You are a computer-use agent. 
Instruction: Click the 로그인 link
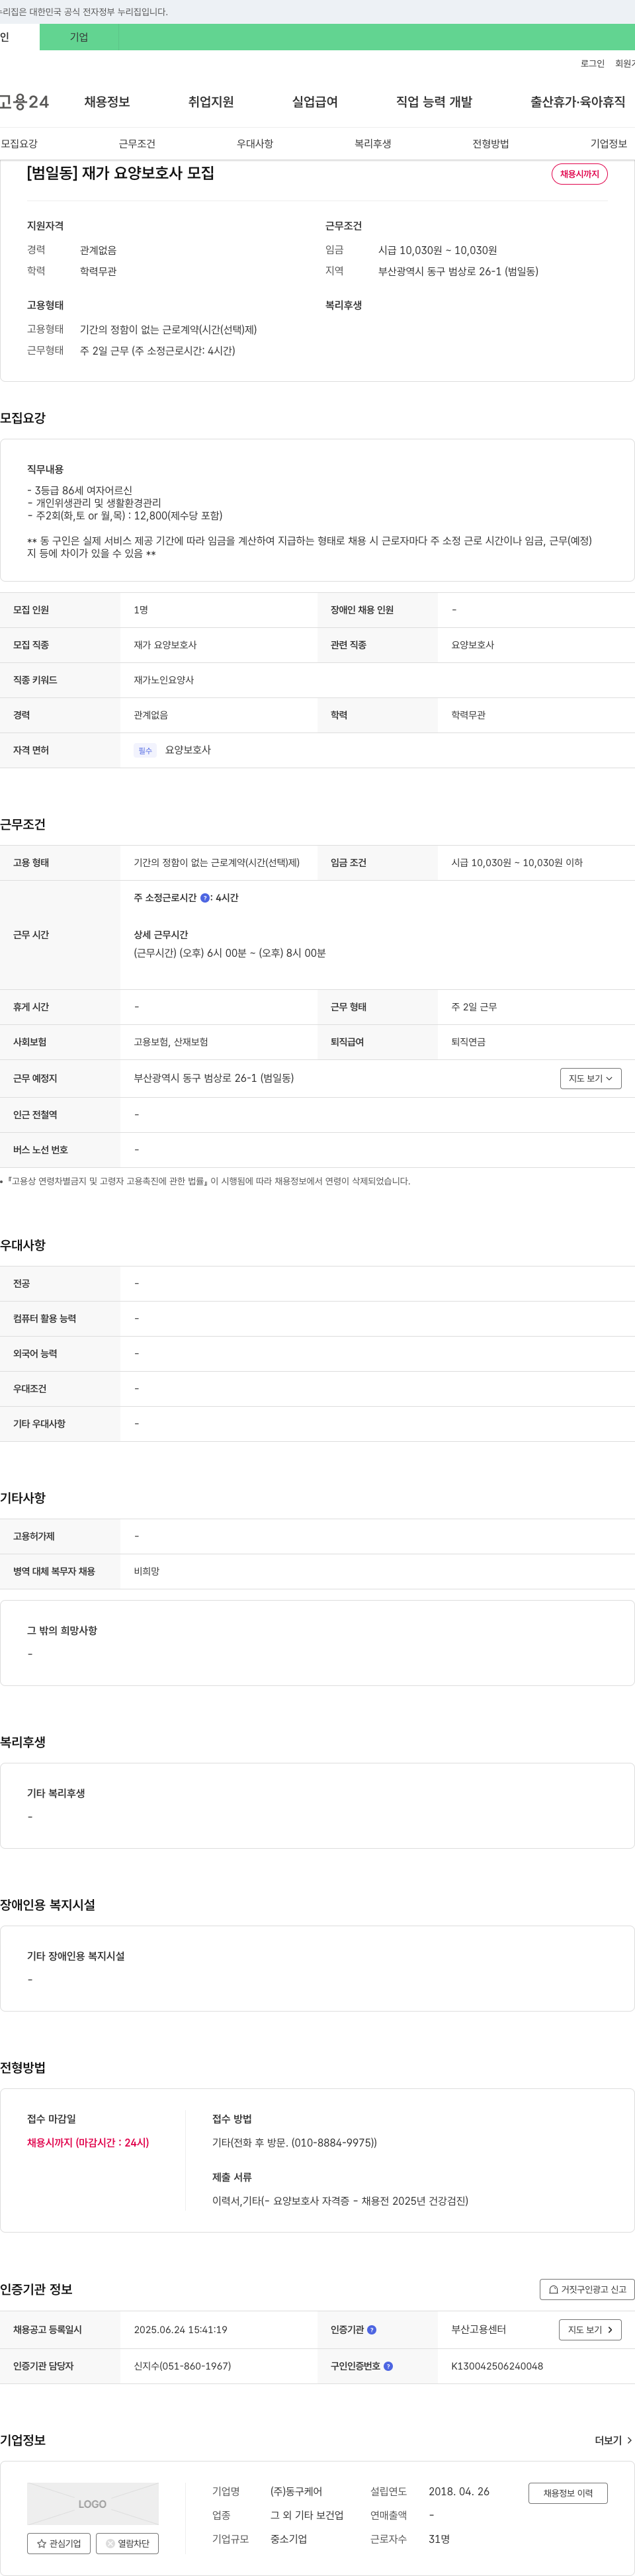592,63
